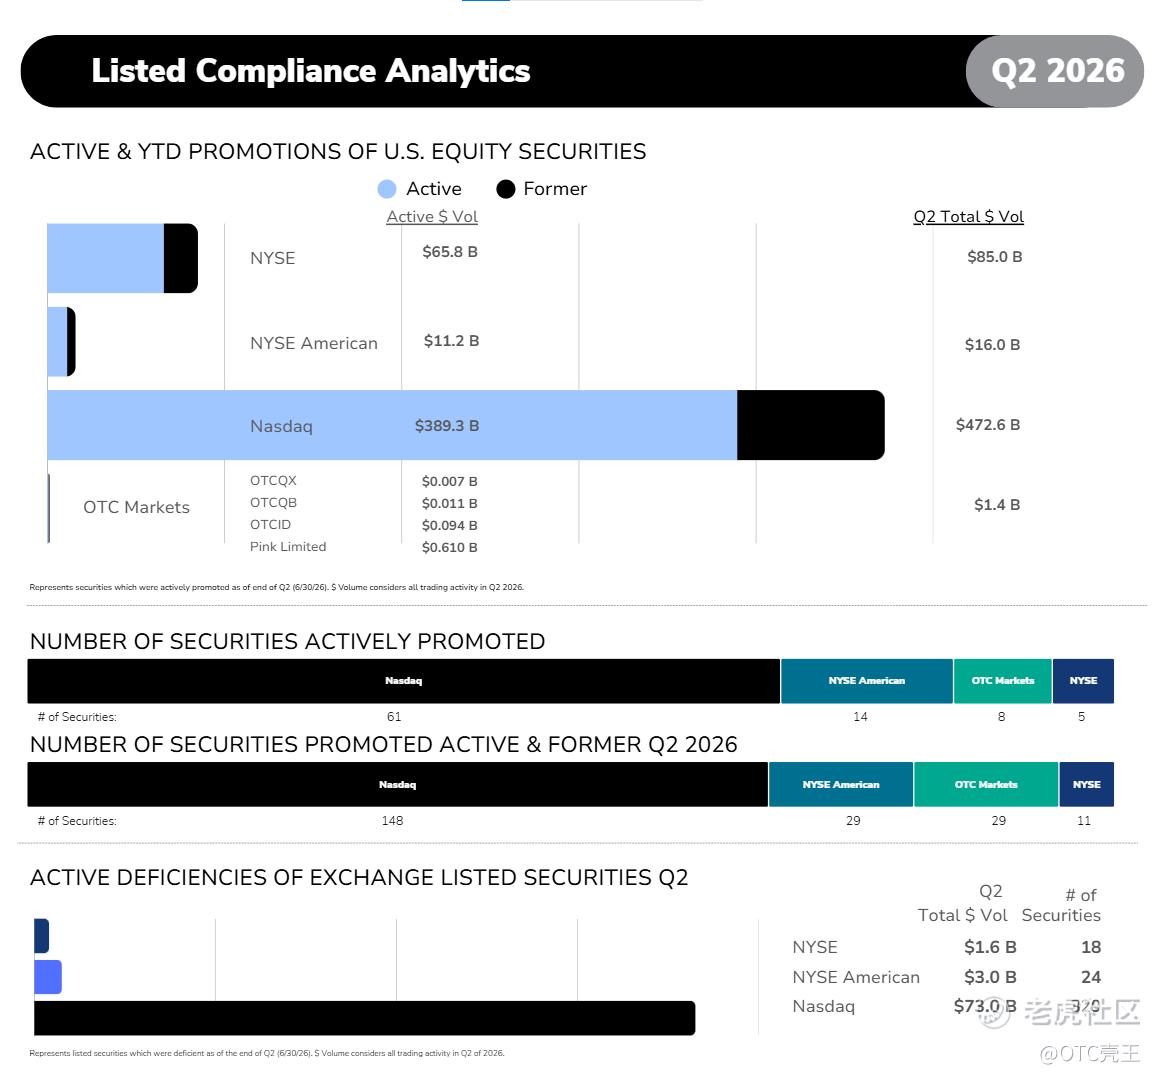The image size is (1163, 1080).
Task: Select the NYSE black former bar segment
Action: click(x=180, y=258)
